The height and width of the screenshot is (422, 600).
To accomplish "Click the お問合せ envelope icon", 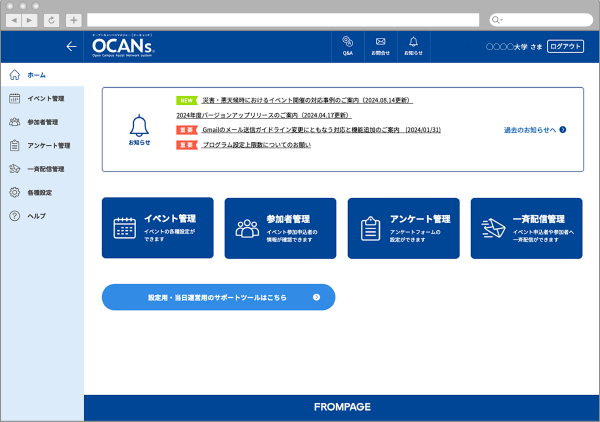I will (380, 44).
